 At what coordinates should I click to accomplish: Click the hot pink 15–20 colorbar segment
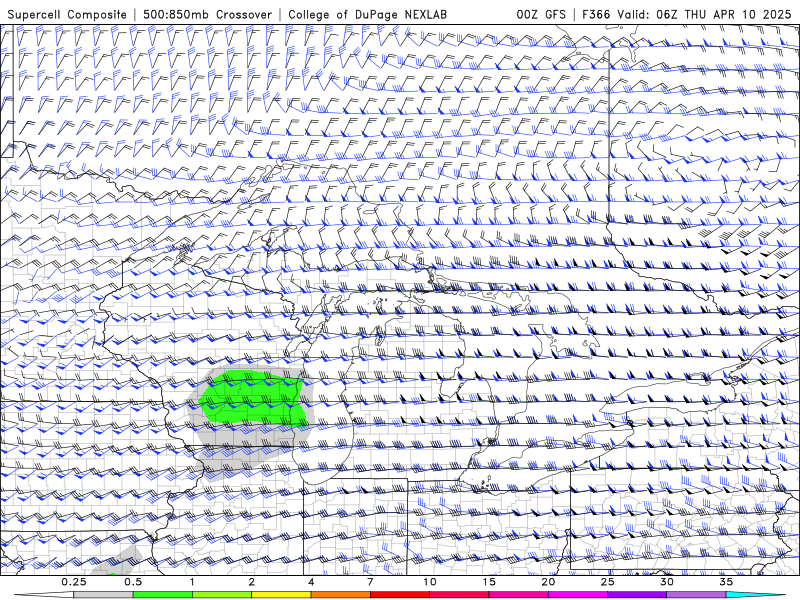pyautogui.click(x=518, y=595)
